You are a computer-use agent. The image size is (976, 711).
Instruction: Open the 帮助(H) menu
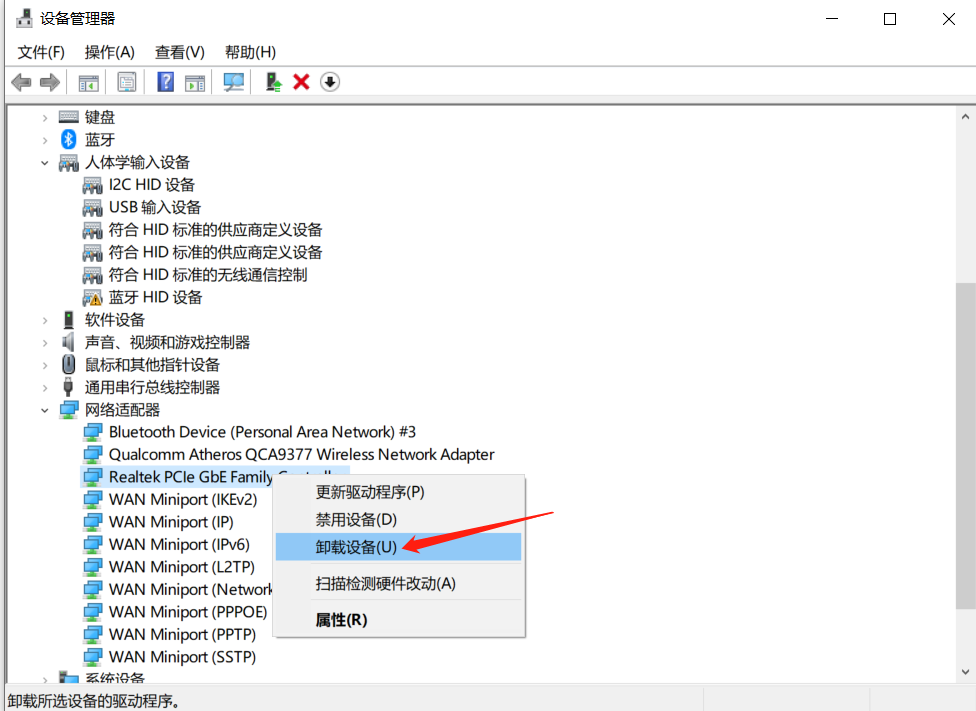pyautogui.click(x=250, y=52)
